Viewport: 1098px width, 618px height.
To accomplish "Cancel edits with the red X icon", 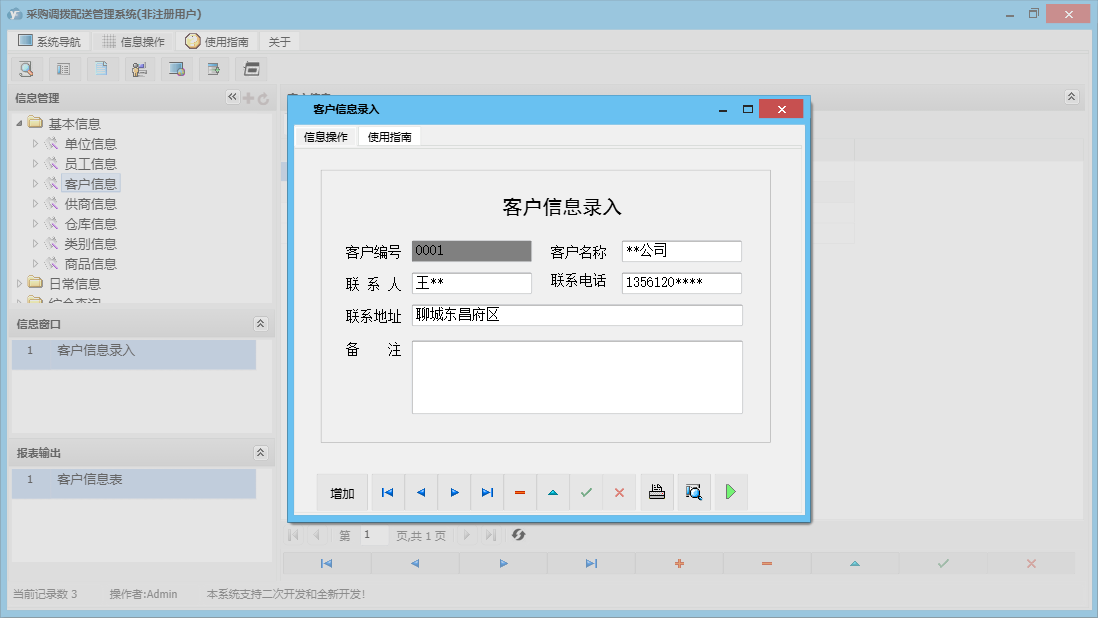I will [619, 491].
